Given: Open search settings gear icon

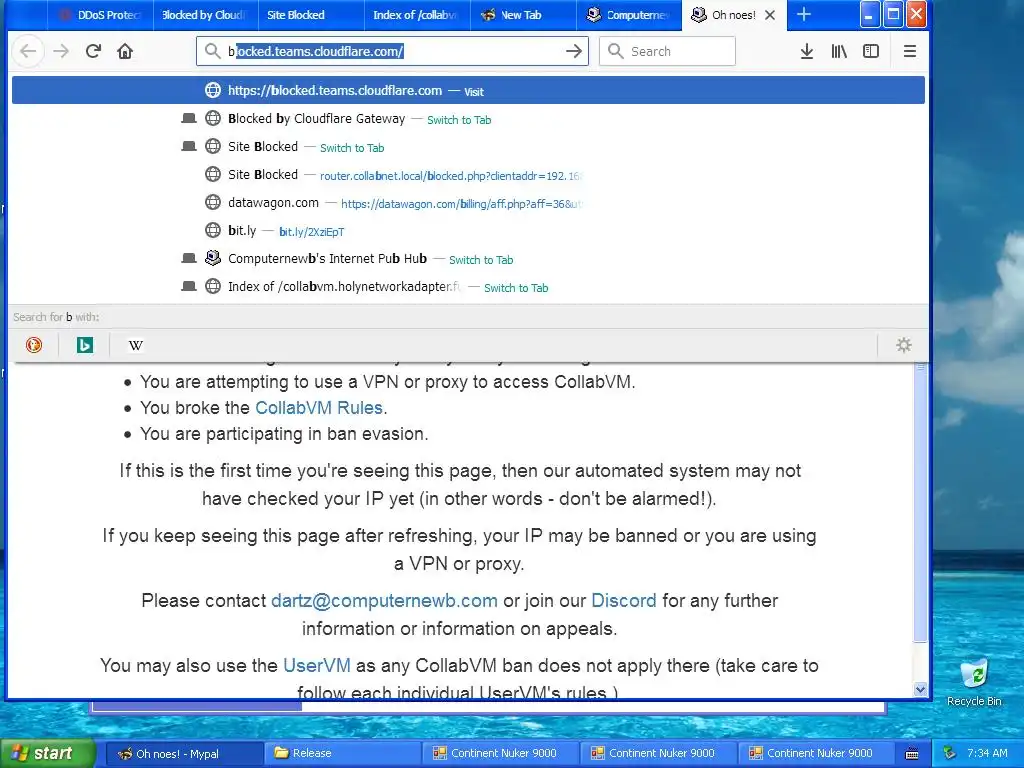Looking at the screenshot, I should pyautogui.click(x=904, y=345).
